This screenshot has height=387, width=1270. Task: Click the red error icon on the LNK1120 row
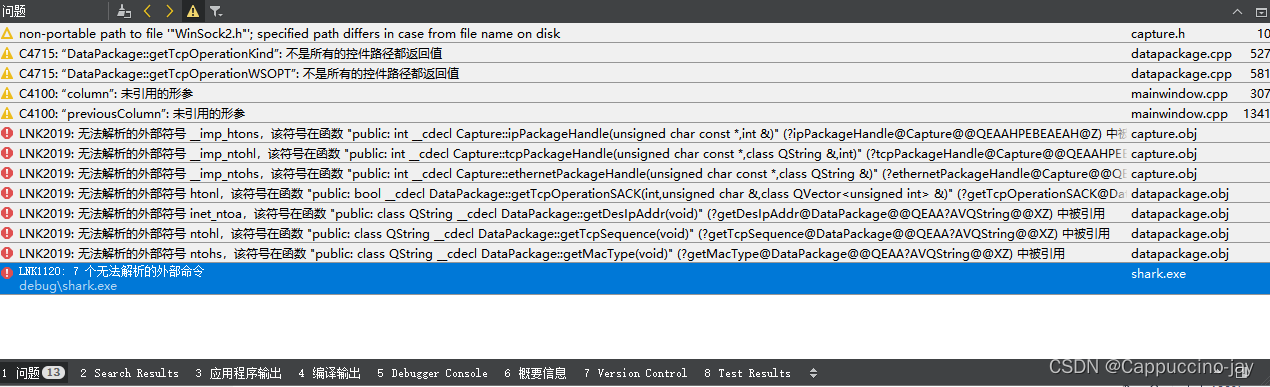[x=8, y=272]
